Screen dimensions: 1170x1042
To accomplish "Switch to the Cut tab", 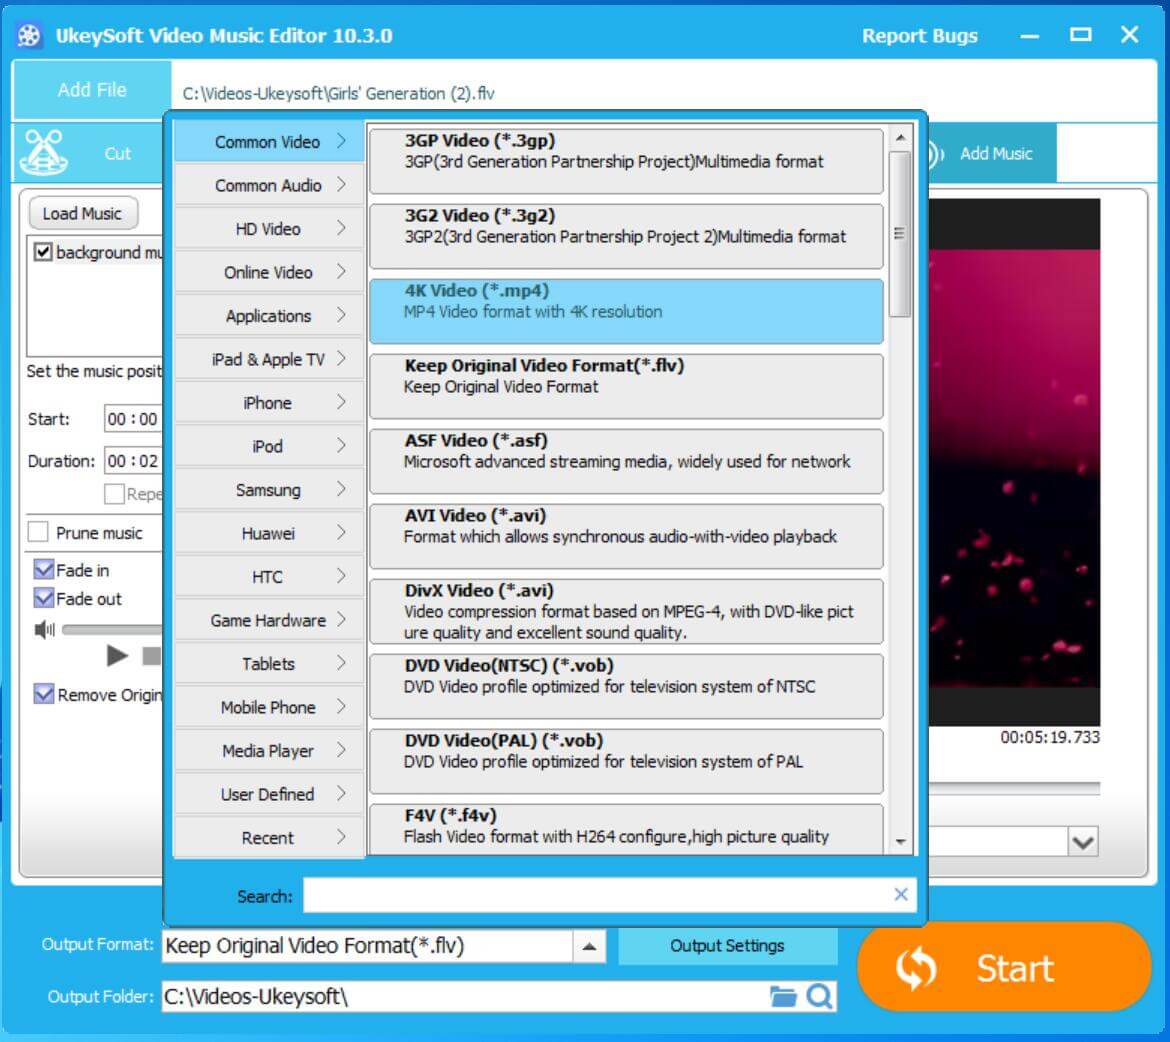I will pos(89,153).
